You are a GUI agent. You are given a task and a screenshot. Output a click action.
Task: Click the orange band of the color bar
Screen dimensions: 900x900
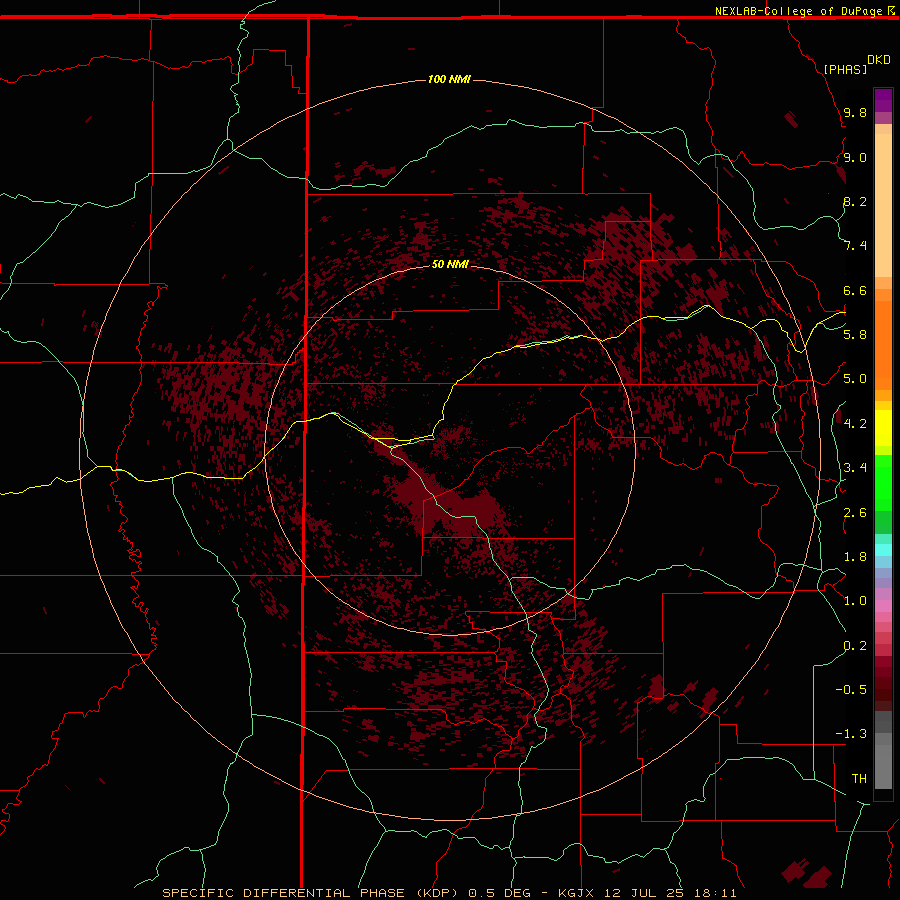[883, 346]
